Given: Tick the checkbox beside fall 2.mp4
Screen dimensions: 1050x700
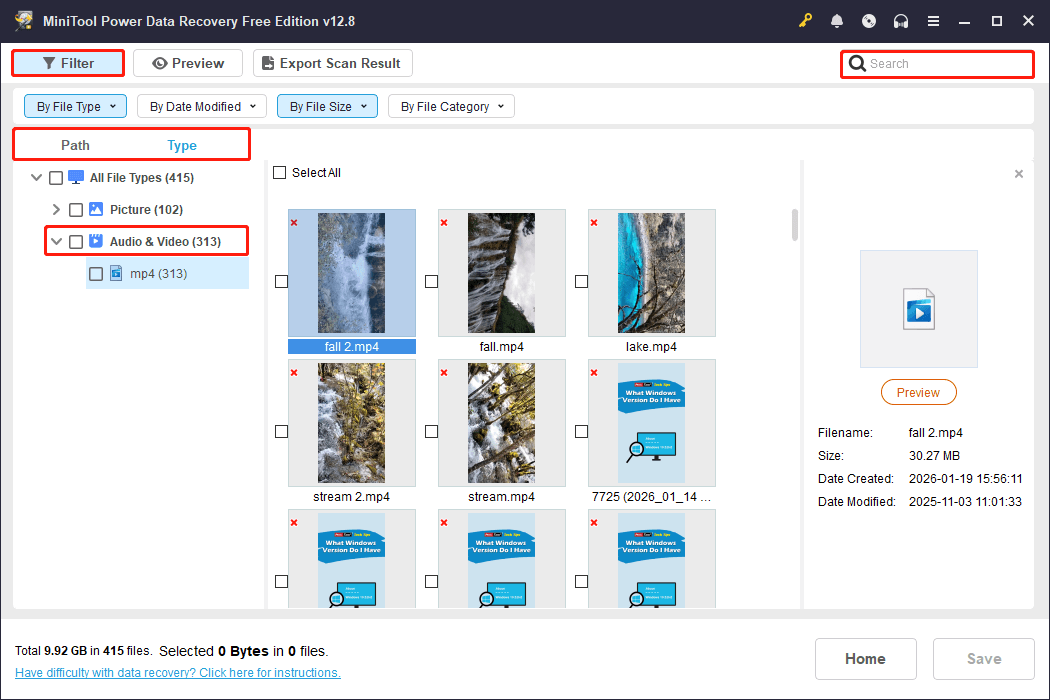Looking at the screenshot, I should 281,282.
